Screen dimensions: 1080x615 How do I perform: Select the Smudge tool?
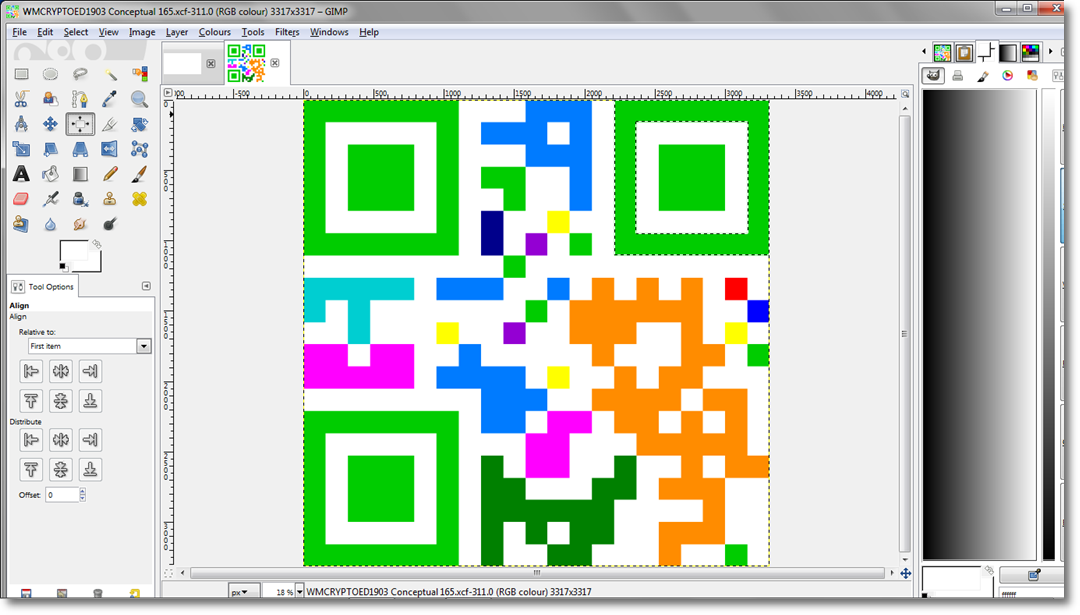coord(80,224)
